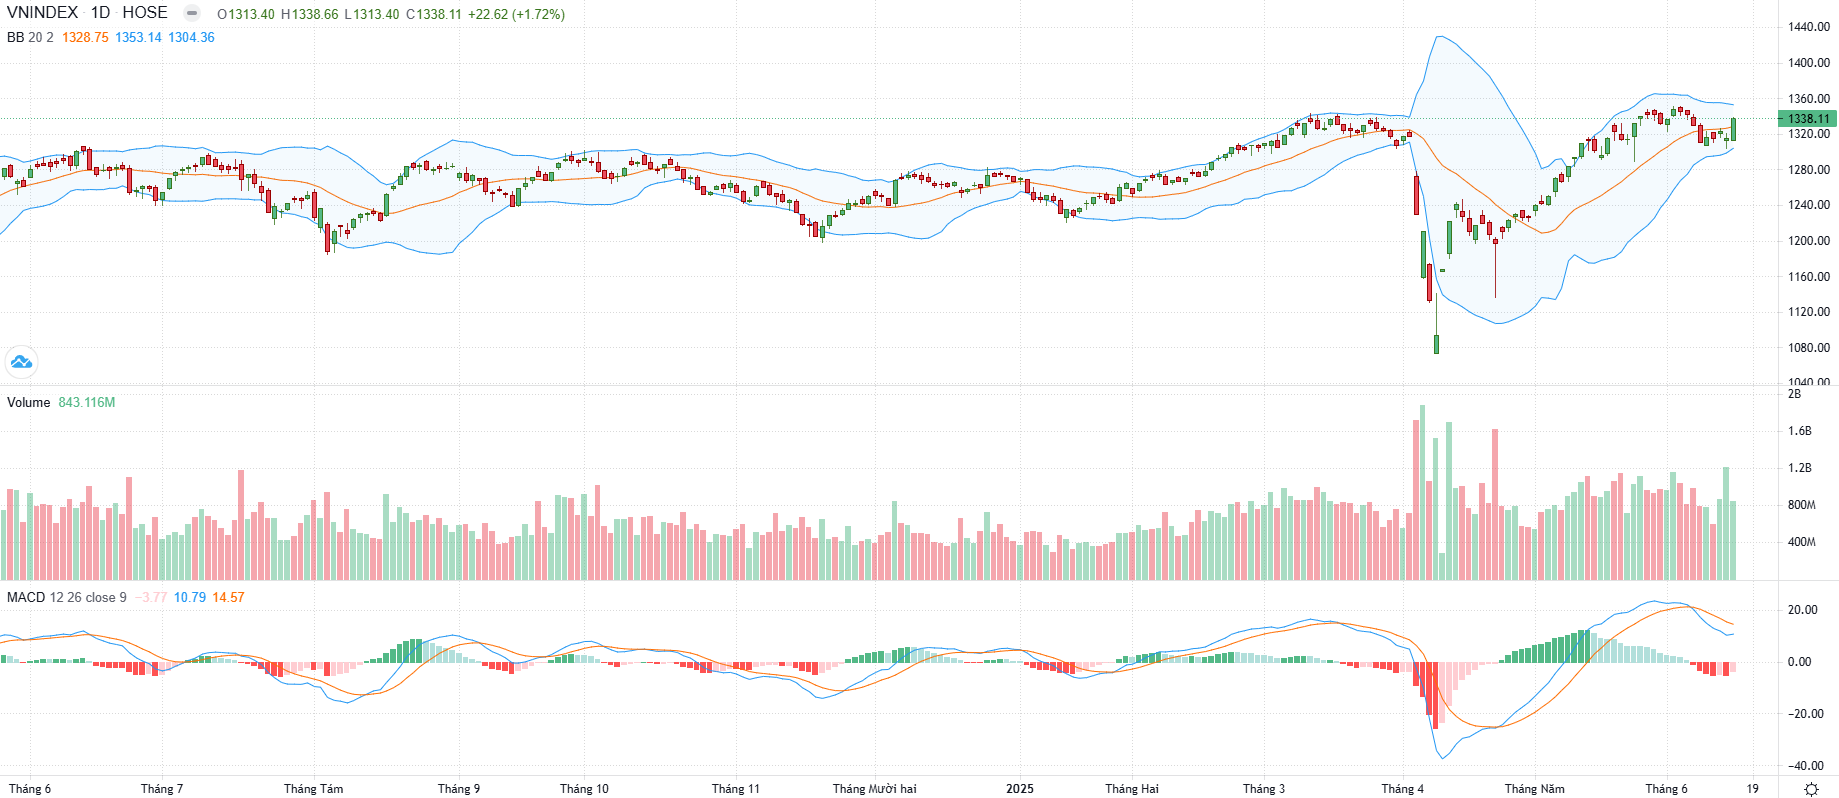Click the MACD histogram value -3.77

click(152, 597)
